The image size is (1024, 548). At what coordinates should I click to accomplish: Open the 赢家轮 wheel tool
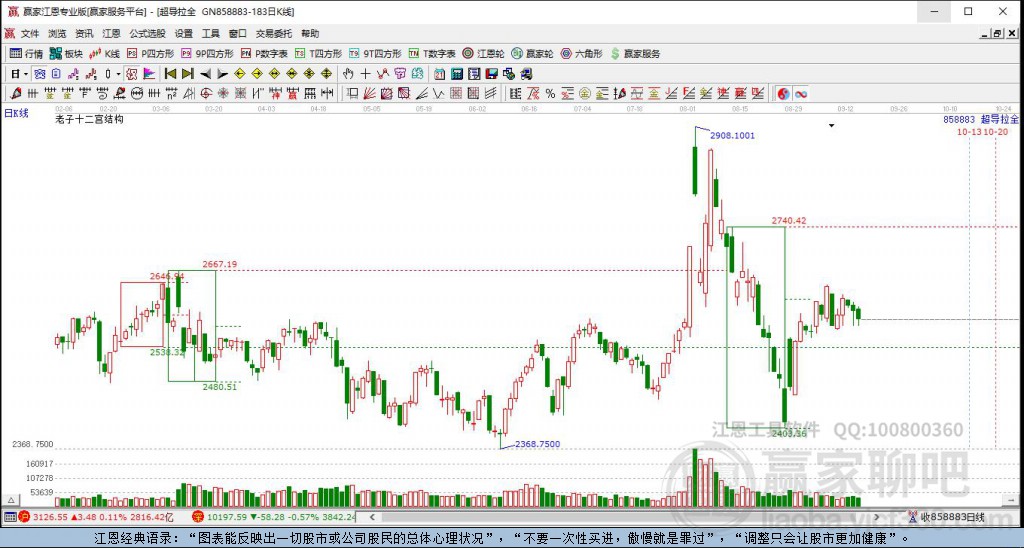[x=532, y=54]
